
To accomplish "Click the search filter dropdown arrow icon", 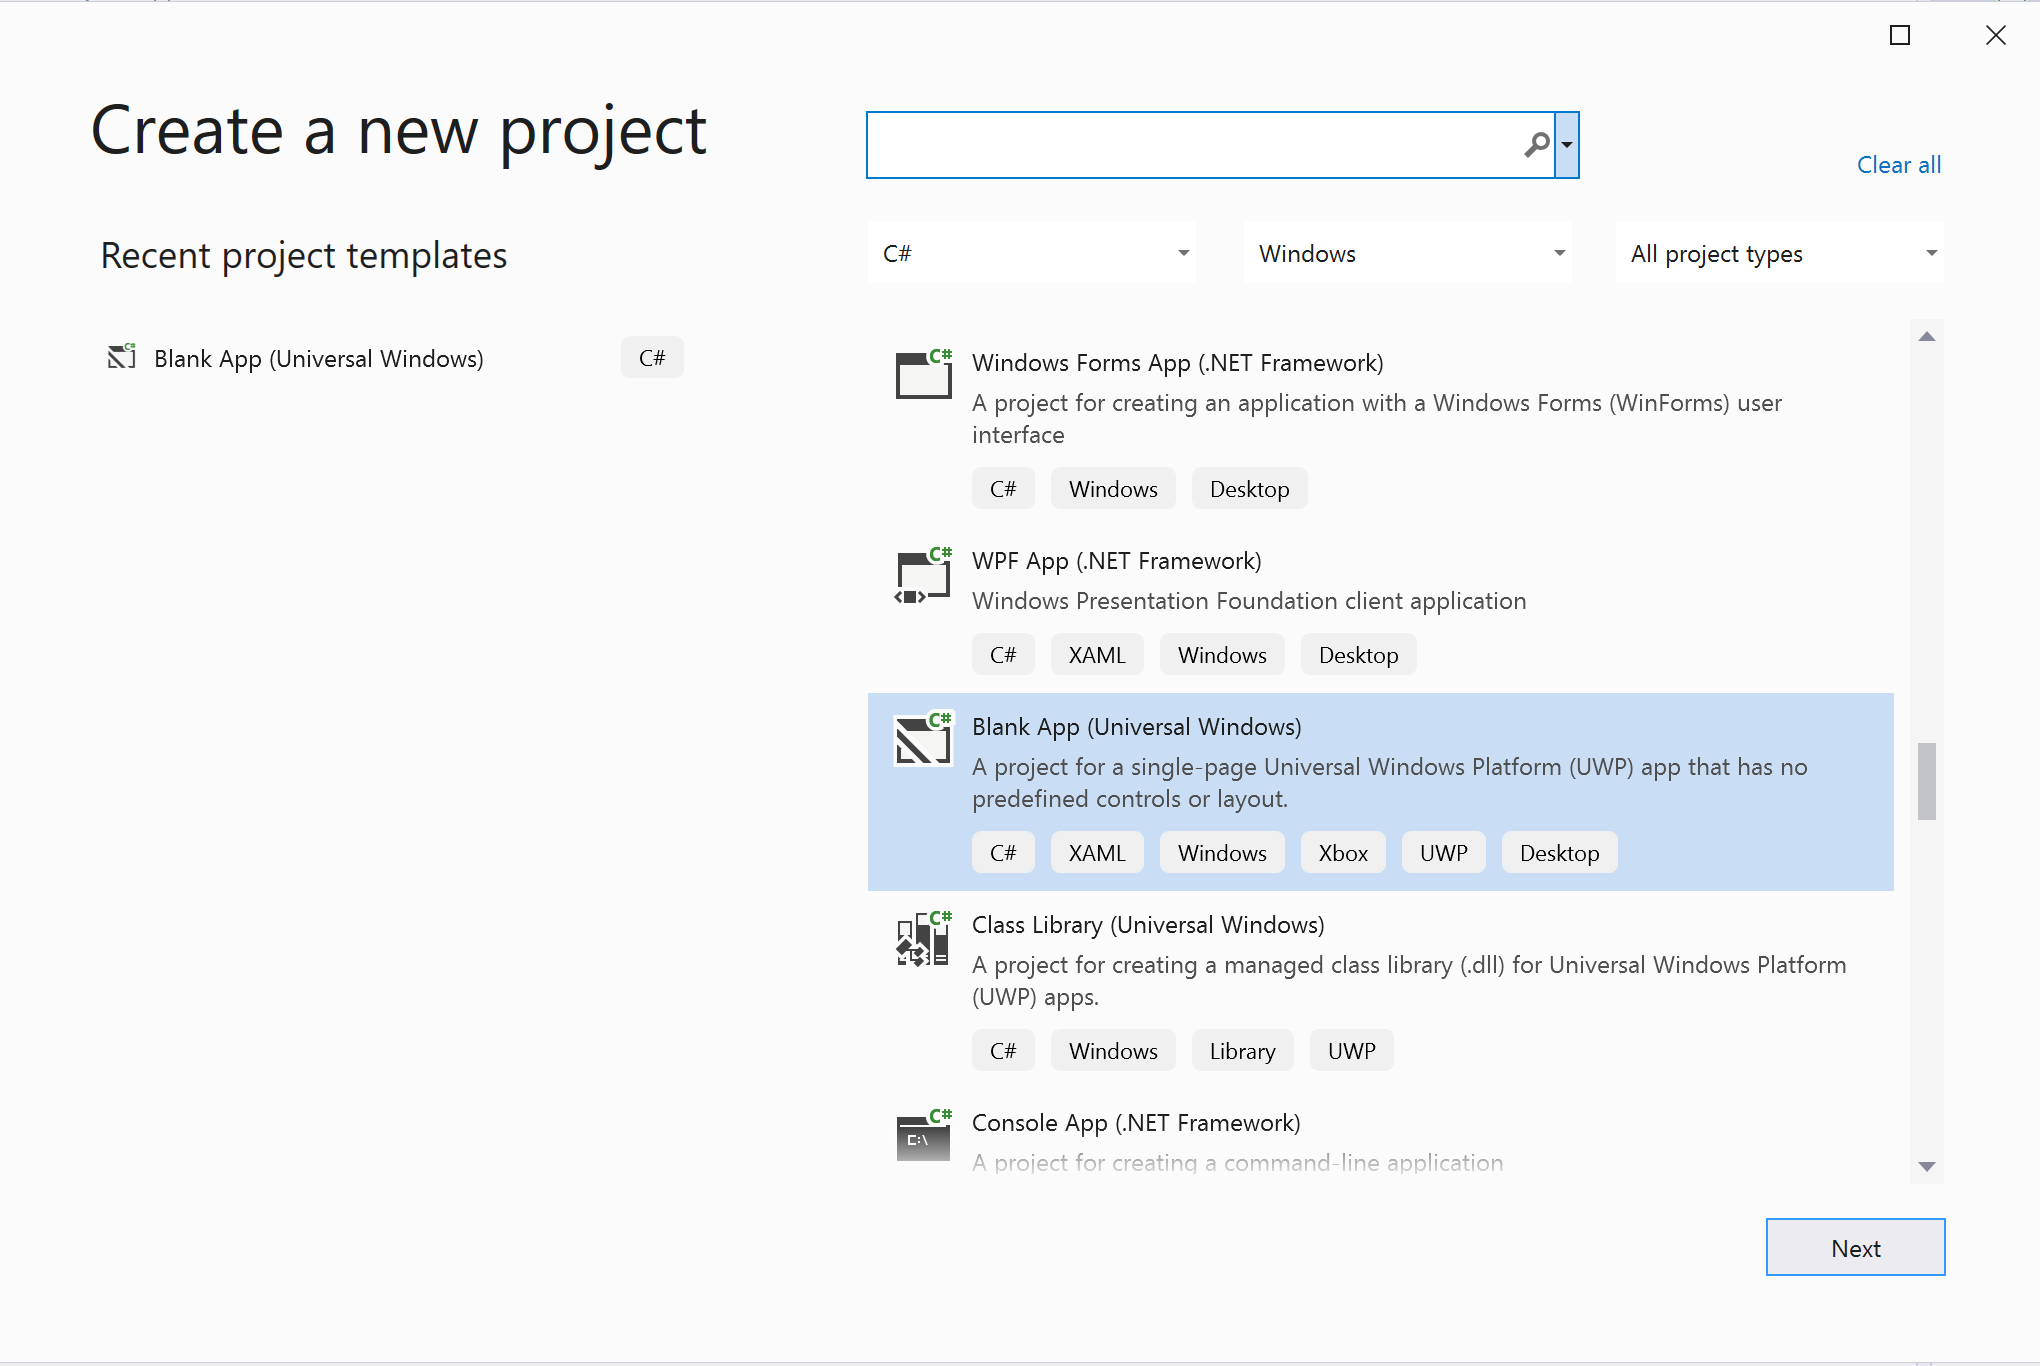I will [x=1566, y=145].
